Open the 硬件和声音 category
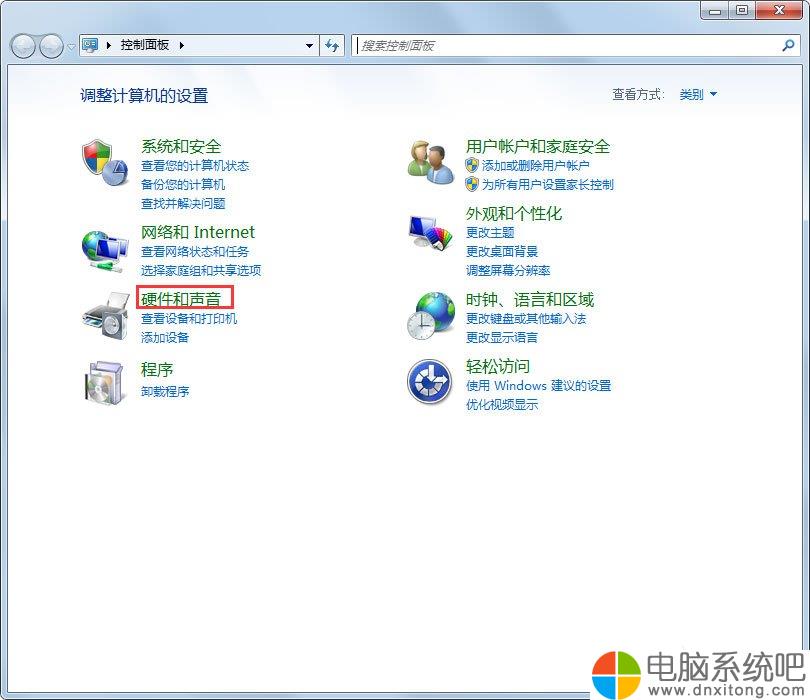 coord(181,299)
